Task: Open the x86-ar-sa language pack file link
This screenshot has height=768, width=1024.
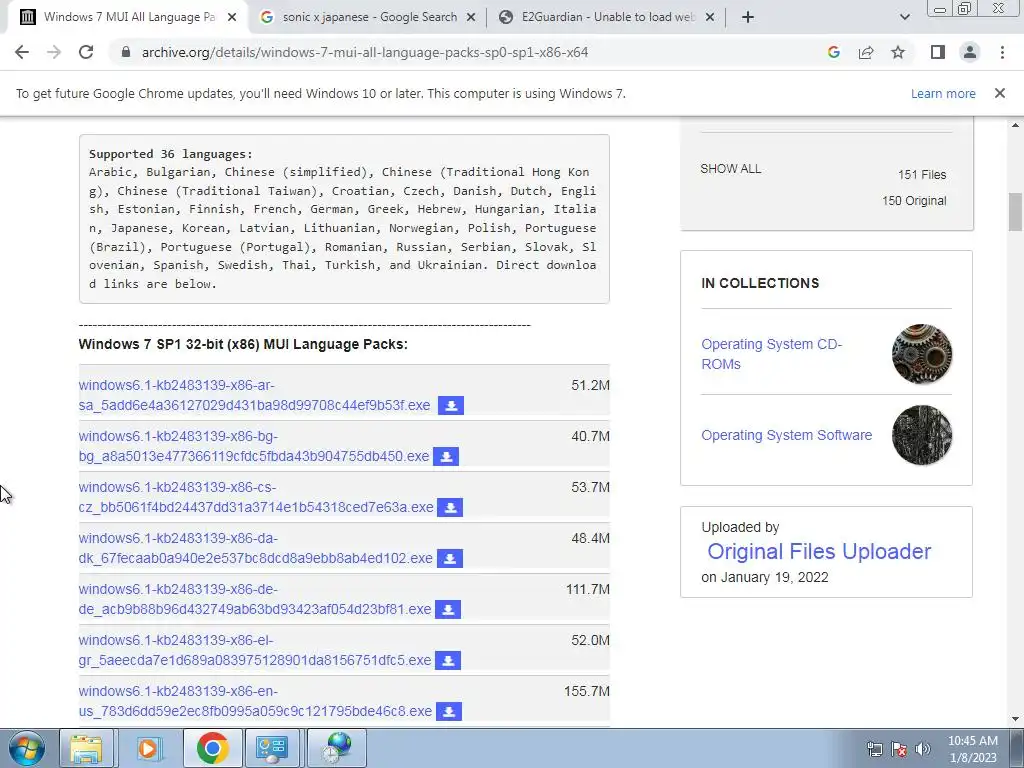Action: click(x=254, y=395)
